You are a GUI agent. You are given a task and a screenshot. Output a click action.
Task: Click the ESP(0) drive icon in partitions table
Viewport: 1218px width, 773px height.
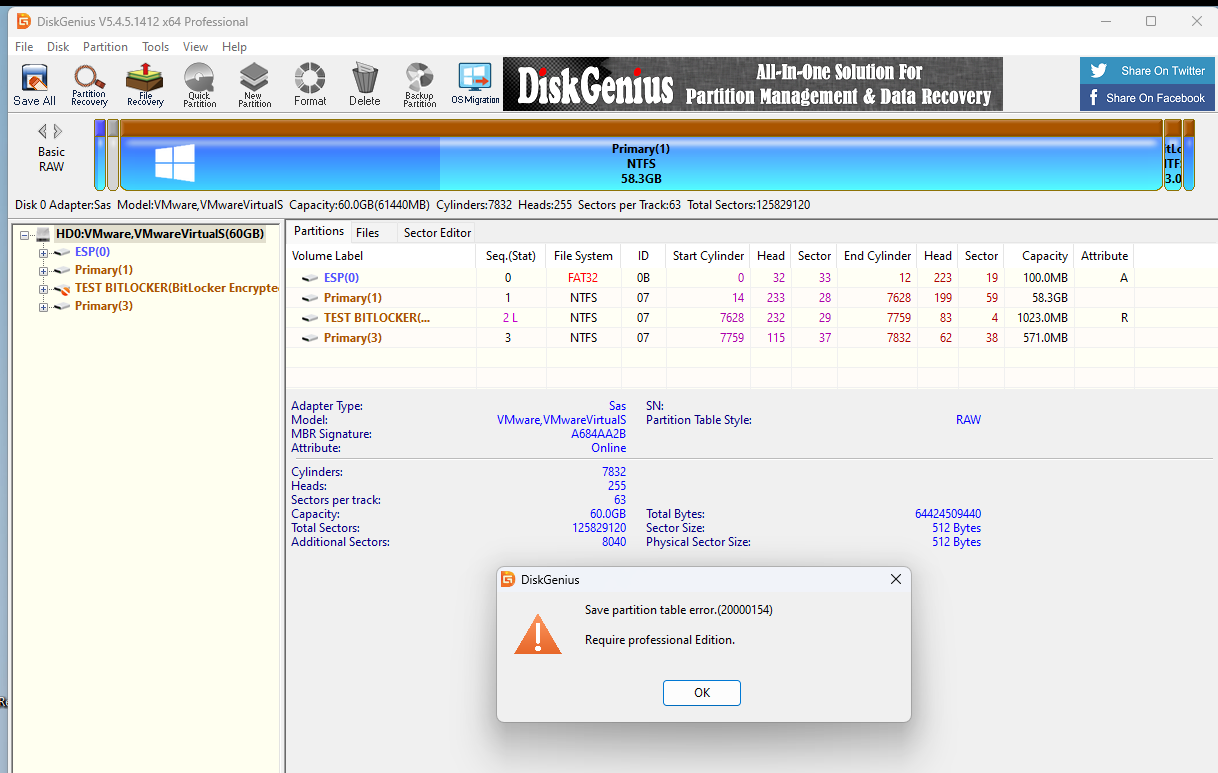click(310, 278)
